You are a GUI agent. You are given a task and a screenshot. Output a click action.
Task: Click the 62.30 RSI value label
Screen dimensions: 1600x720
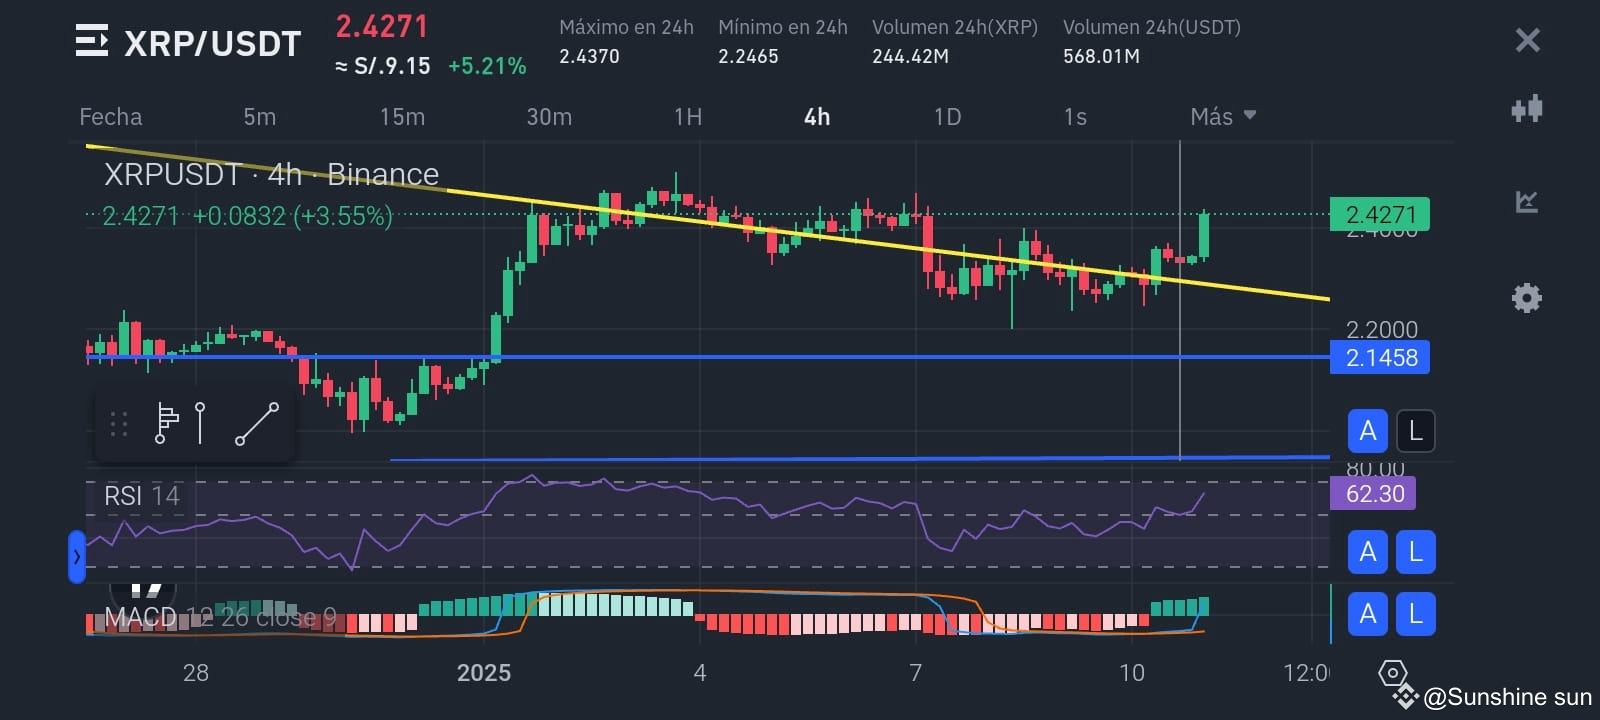coord(1373,493)
